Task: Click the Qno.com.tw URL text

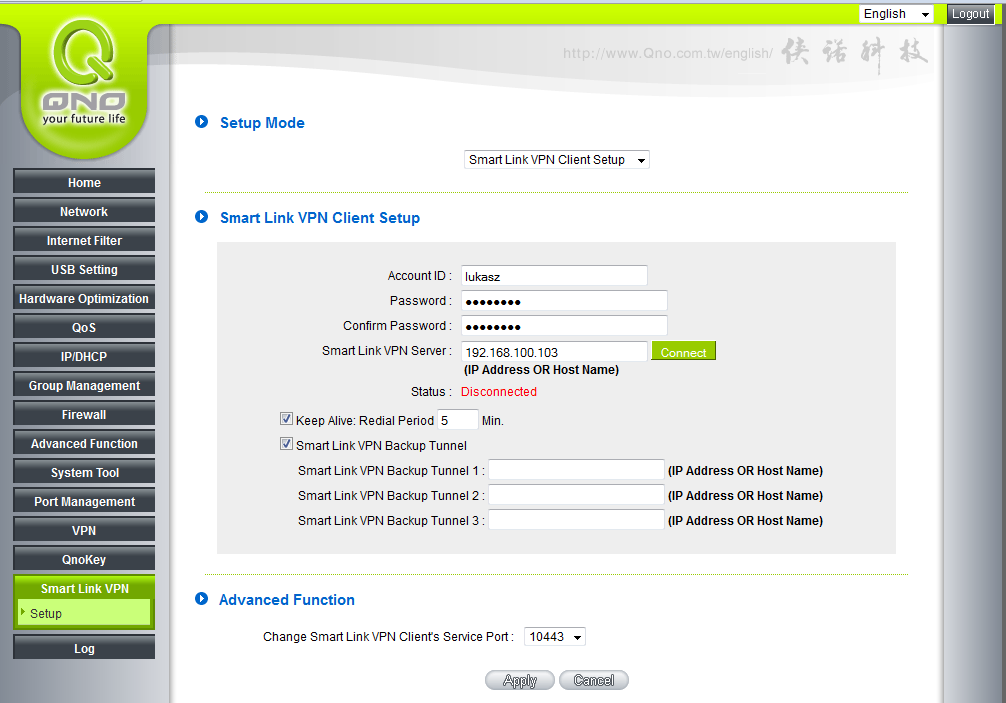Action: click(x=668, y=53)
